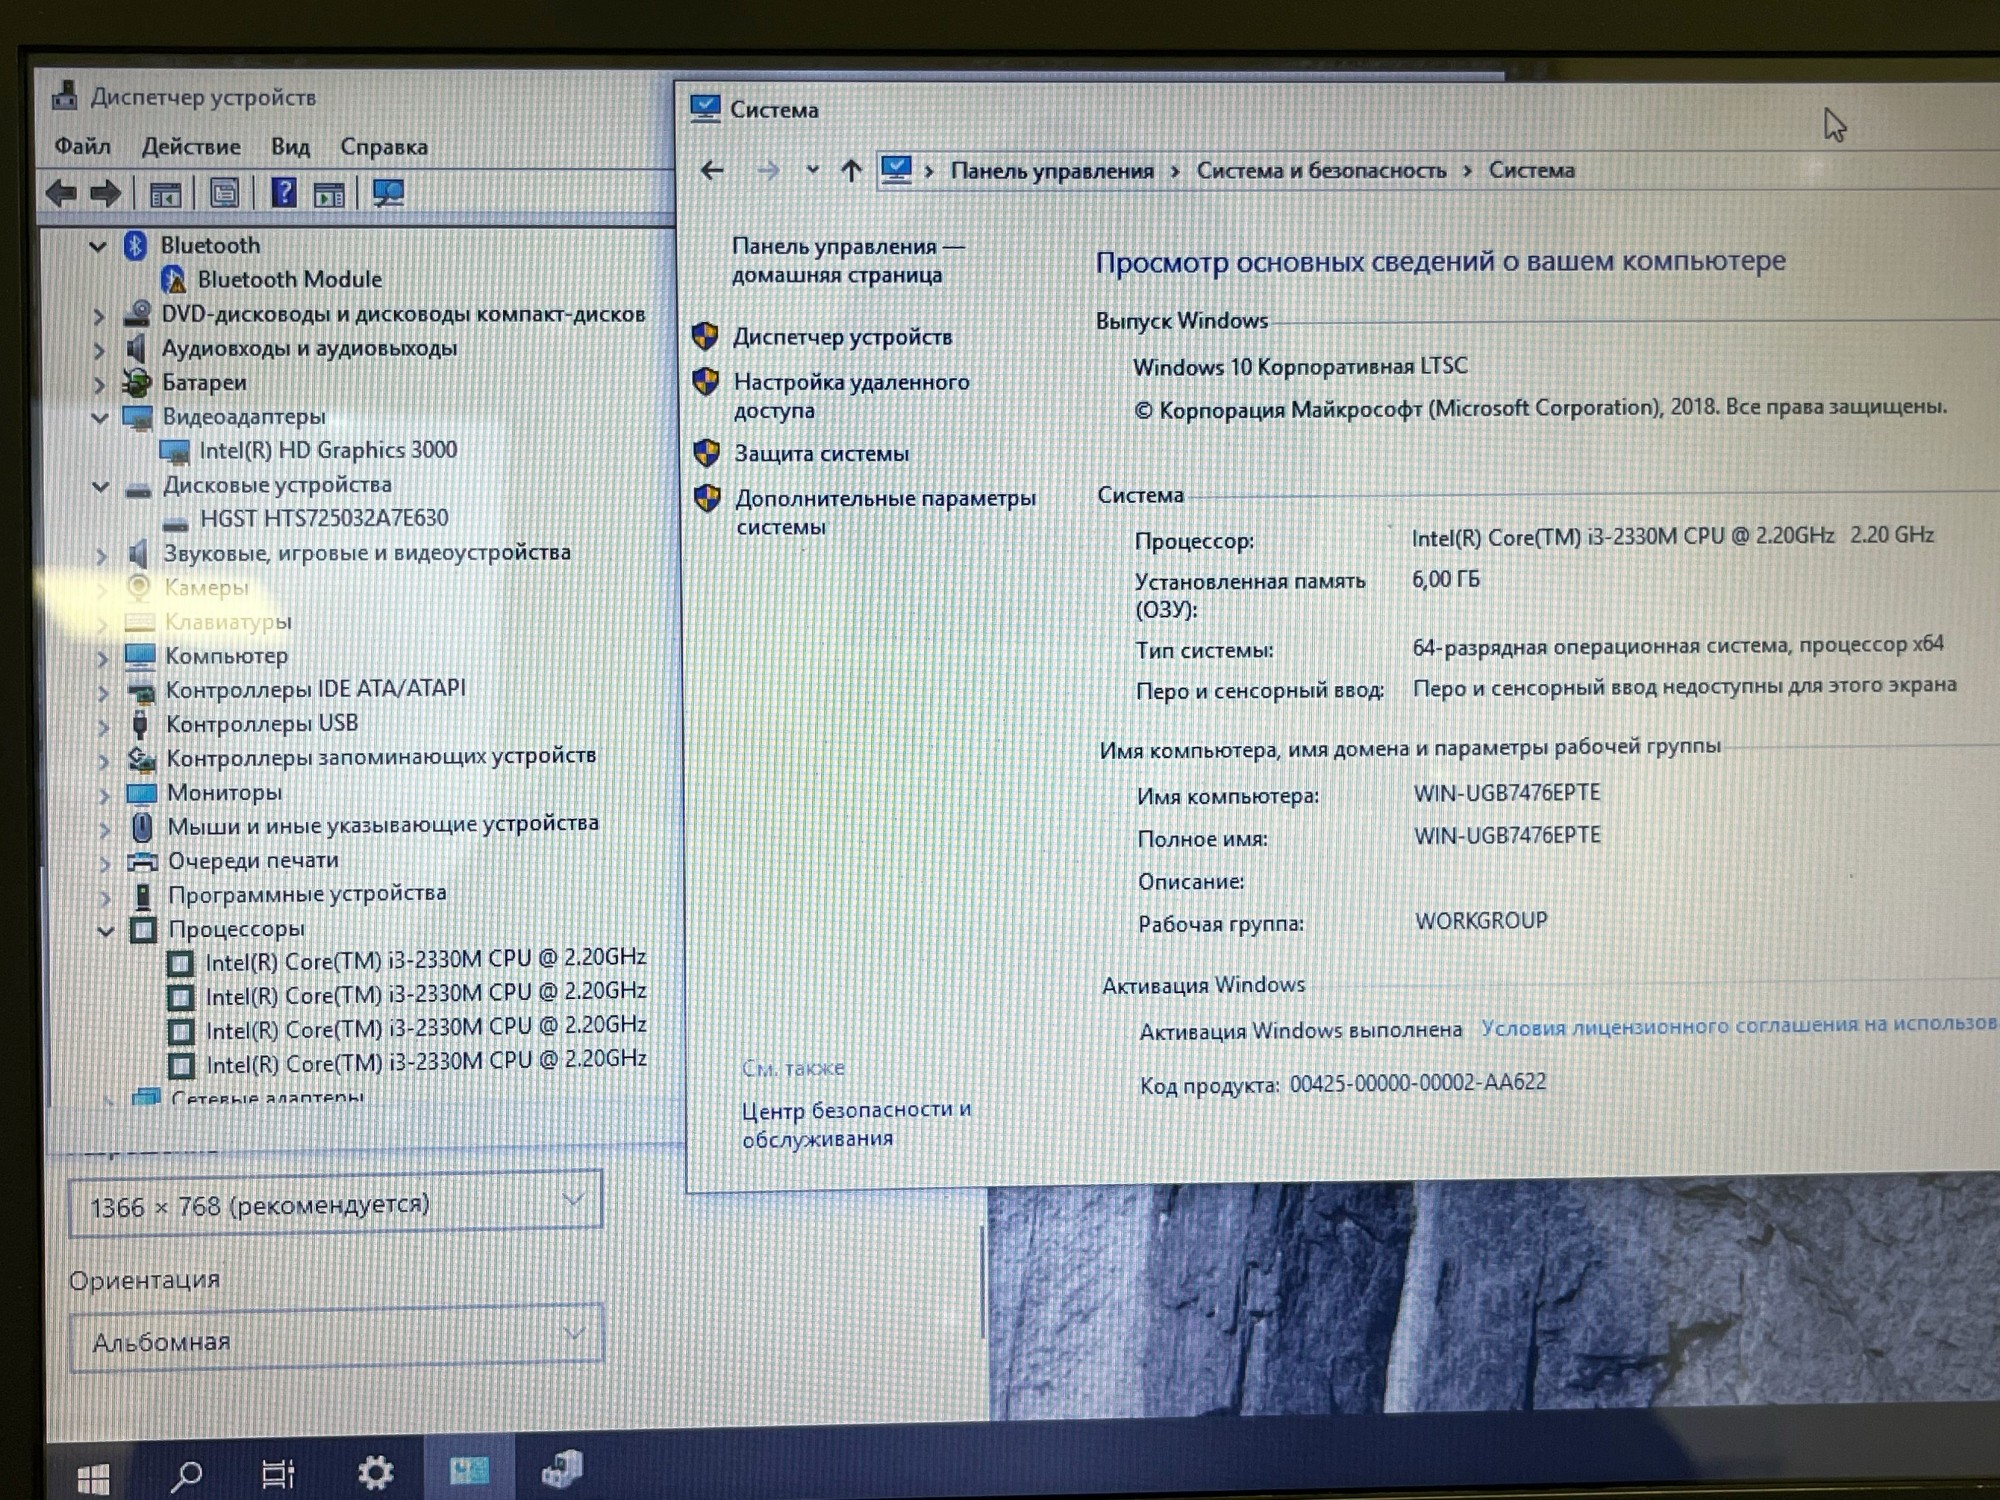Click the Мониторы category icon

[x=142, y=793]
